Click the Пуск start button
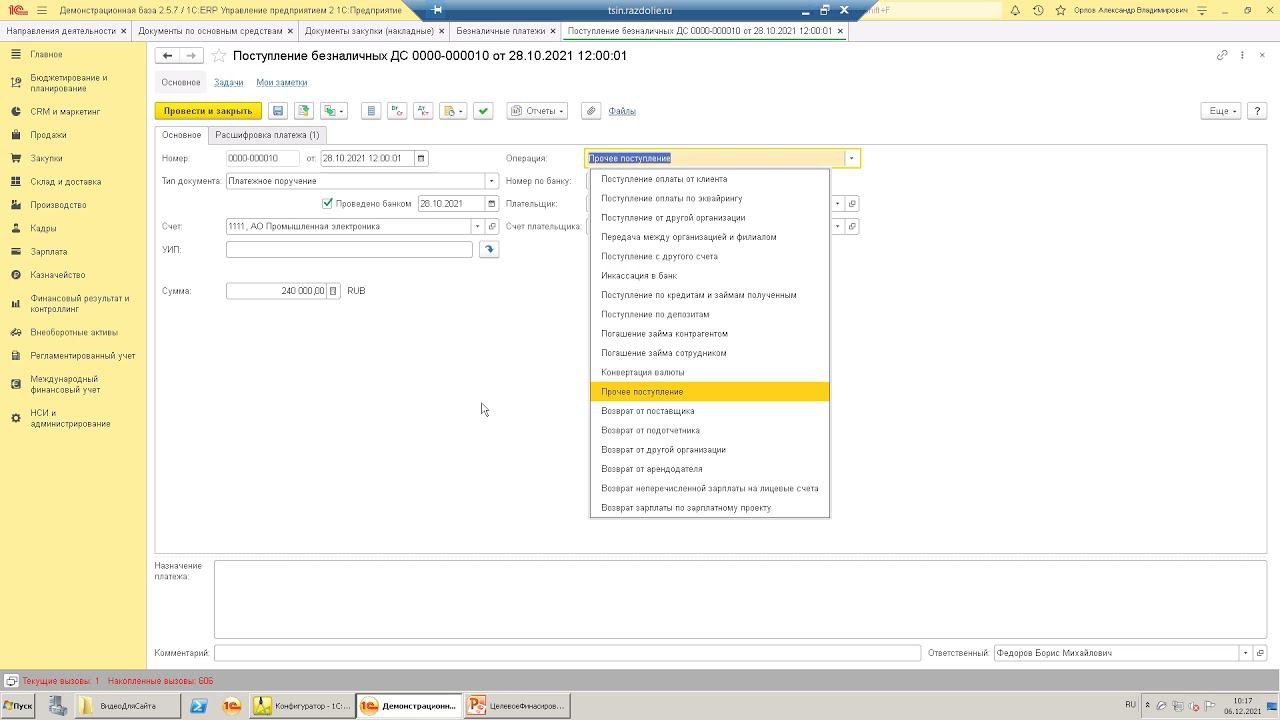This screenshot has height=720, width=1280. [17, 706]
